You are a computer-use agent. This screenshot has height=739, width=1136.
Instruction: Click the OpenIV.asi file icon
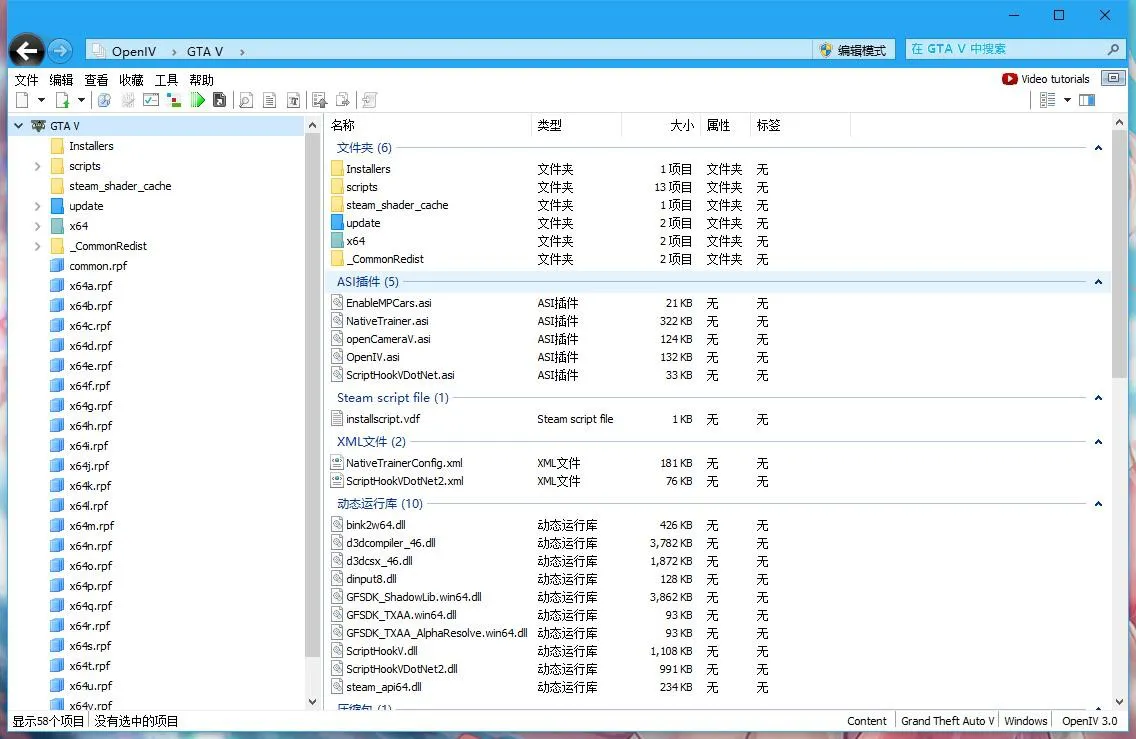tap(337, 356)
